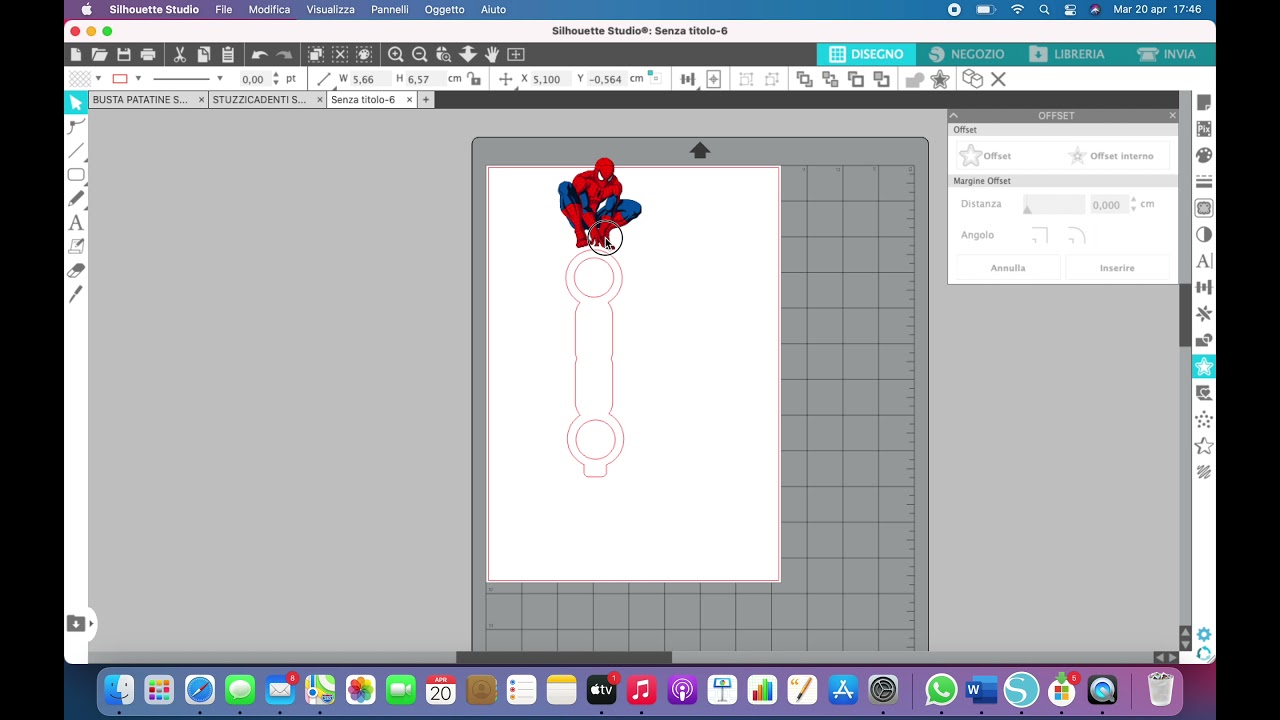Add a new document tab with plus
This screenshot has height=720, width=1280.
(x=426, y=100)
